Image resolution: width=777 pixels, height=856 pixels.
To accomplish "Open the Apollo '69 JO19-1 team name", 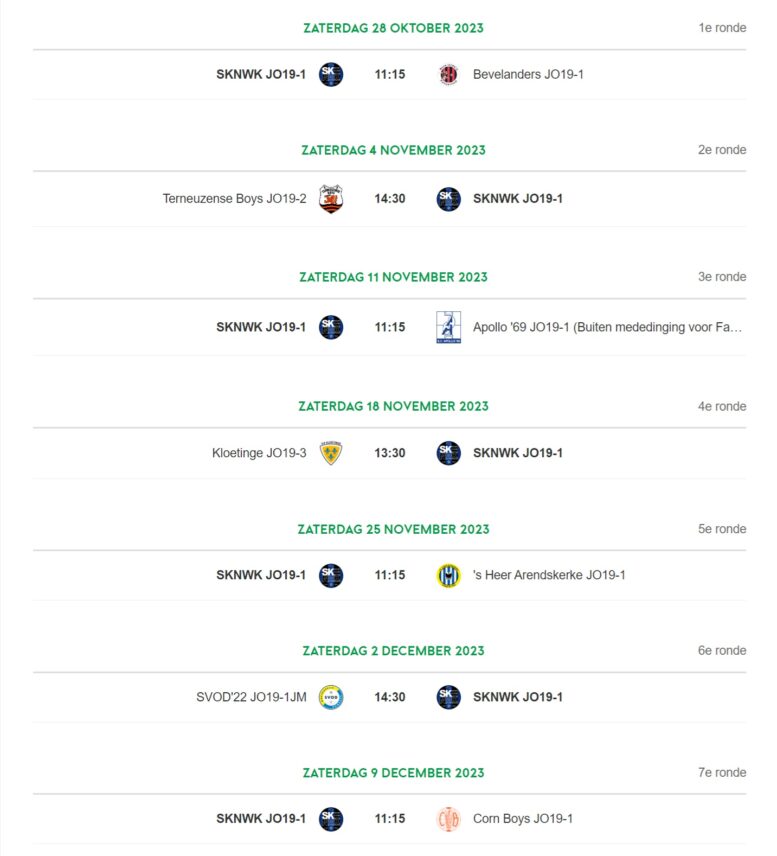I will pos(607,327).
